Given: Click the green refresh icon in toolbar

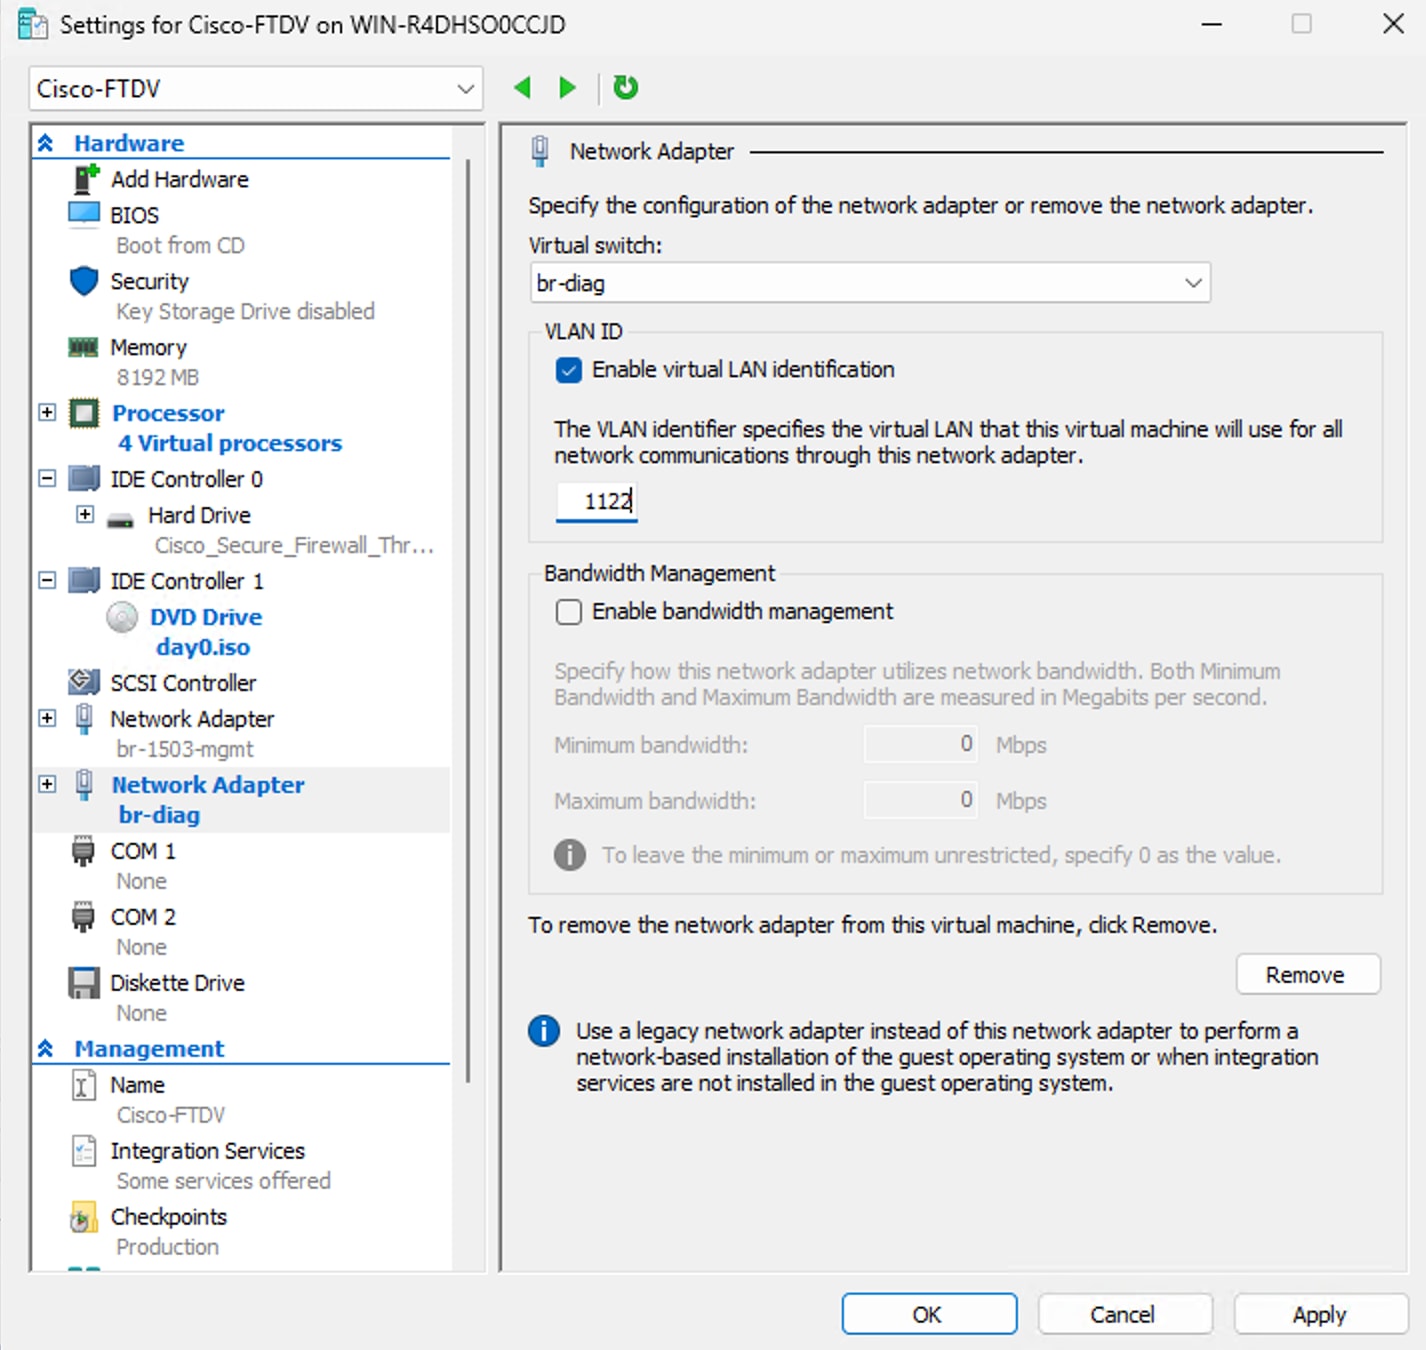Looking at the screenshot, I should tap(626, 88).
